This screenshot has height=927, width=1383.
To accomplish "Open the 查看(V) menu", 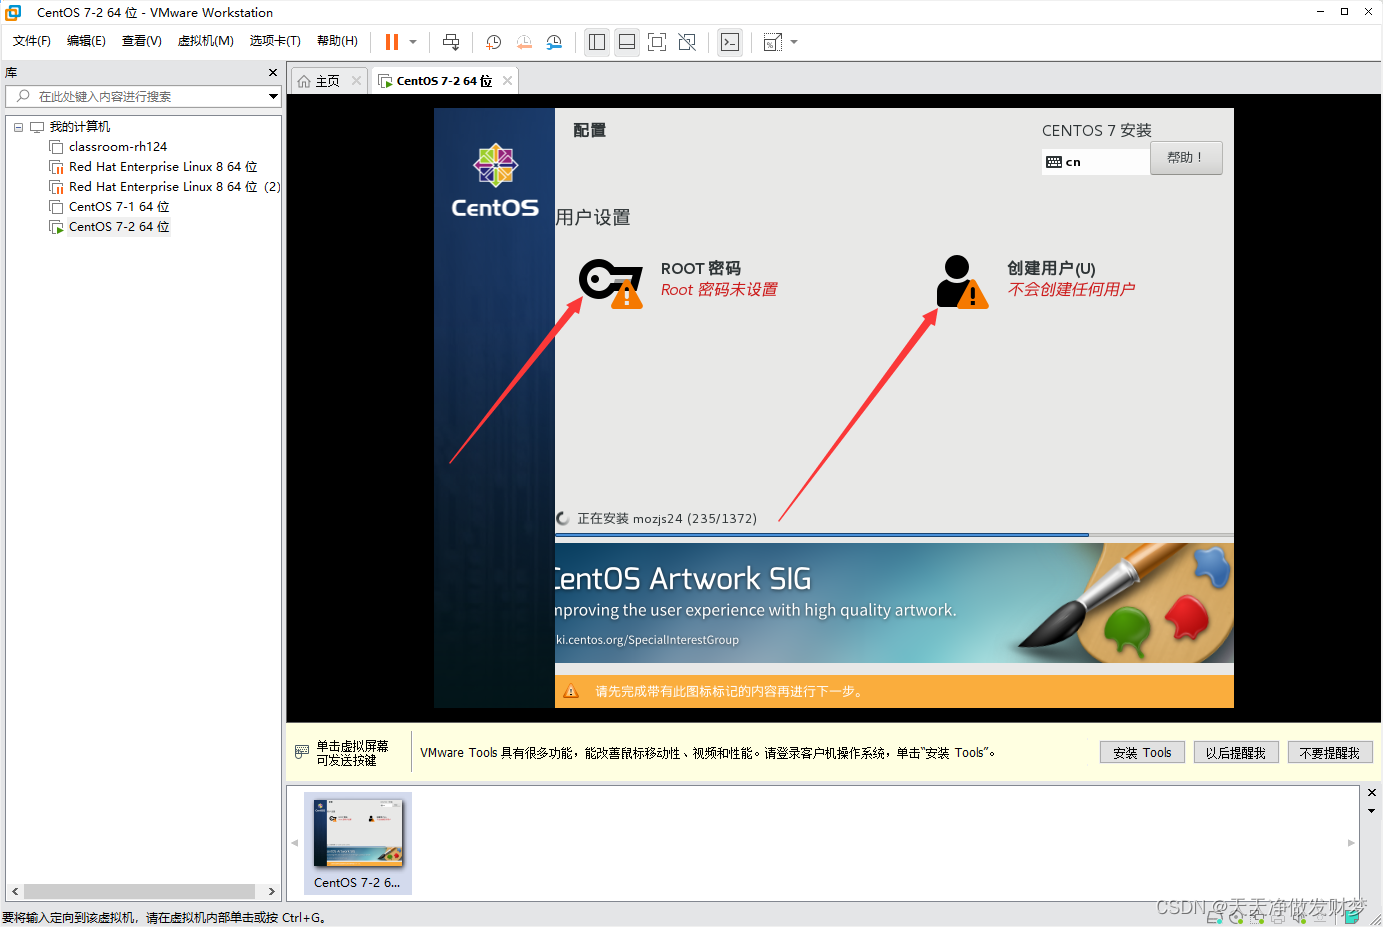I will [x=142, y=41].
